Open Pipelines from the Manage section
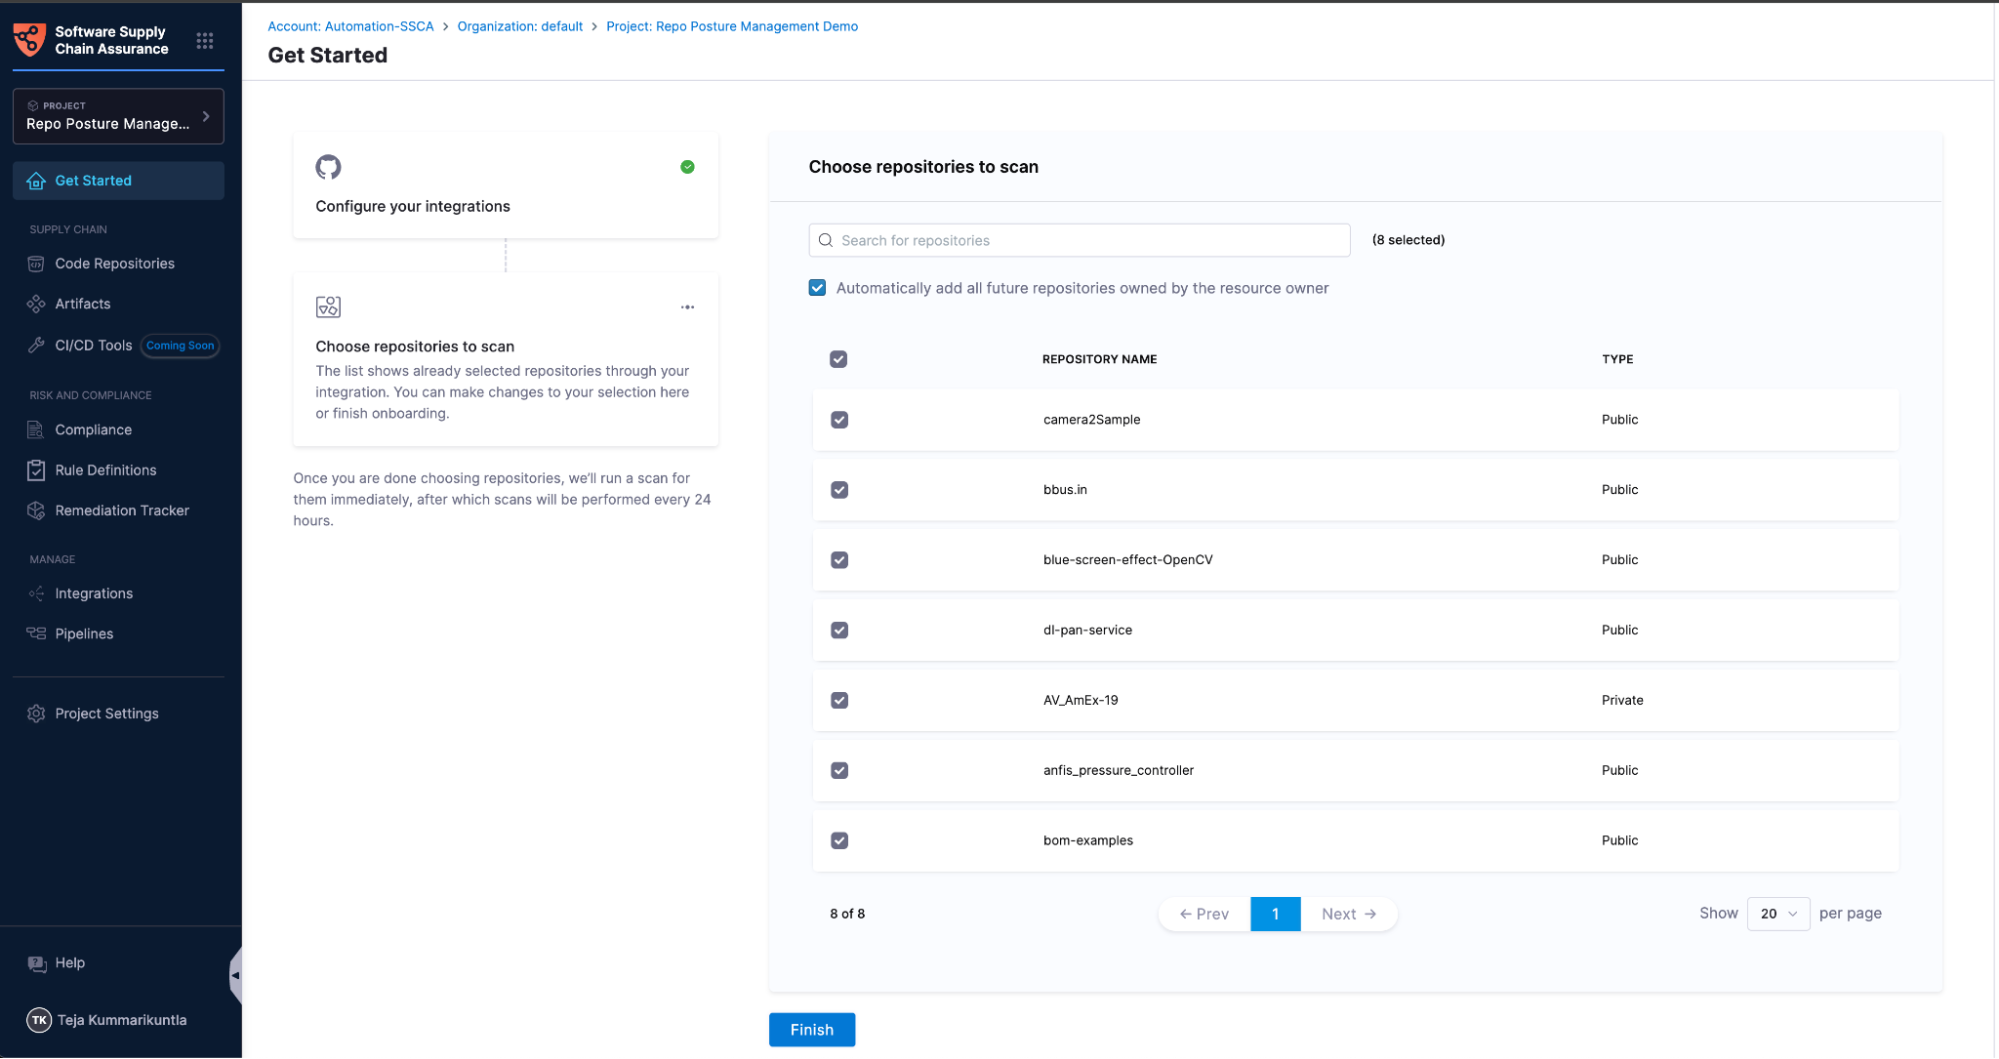1999x1059 pixels. (84, 634)
